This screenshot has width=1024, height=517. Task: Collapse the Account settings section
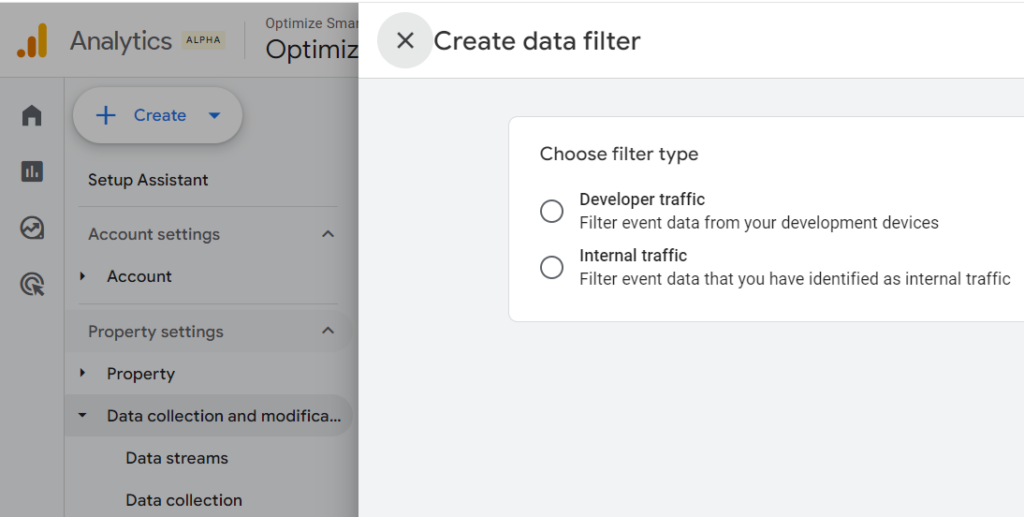point(328,234)
